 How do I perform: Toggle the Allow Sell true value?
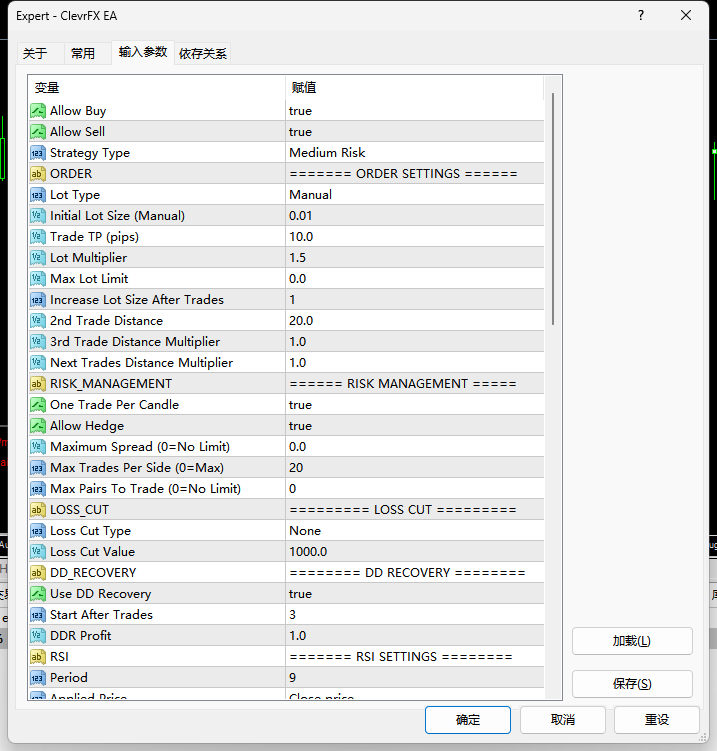coord(415,132)
